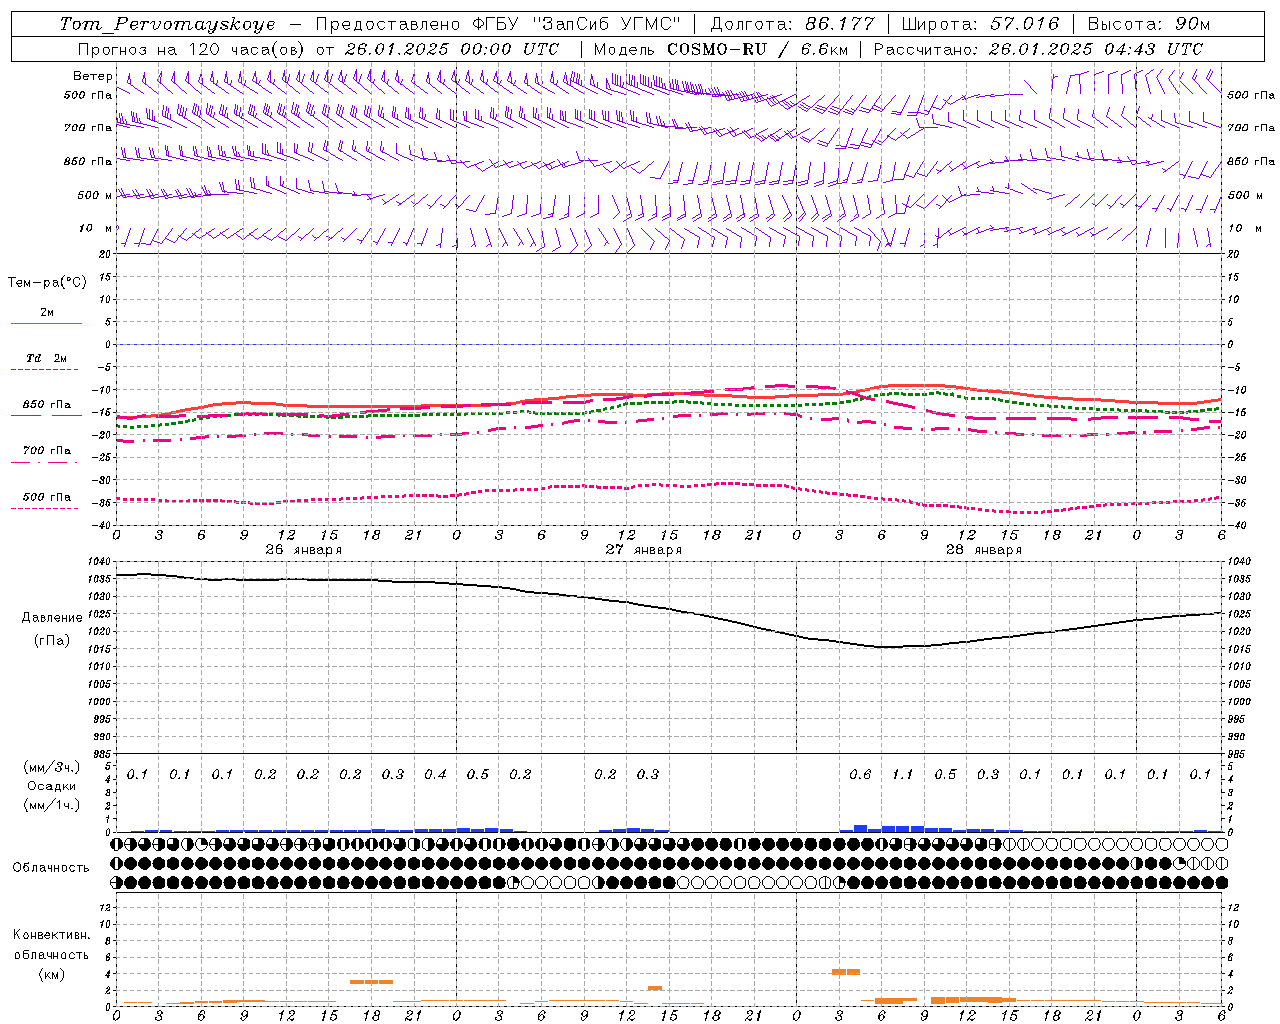Click the 'Давление' pressure panel label
The width and height of the screenshot is (1280, 1024).
tap(52, 618)
